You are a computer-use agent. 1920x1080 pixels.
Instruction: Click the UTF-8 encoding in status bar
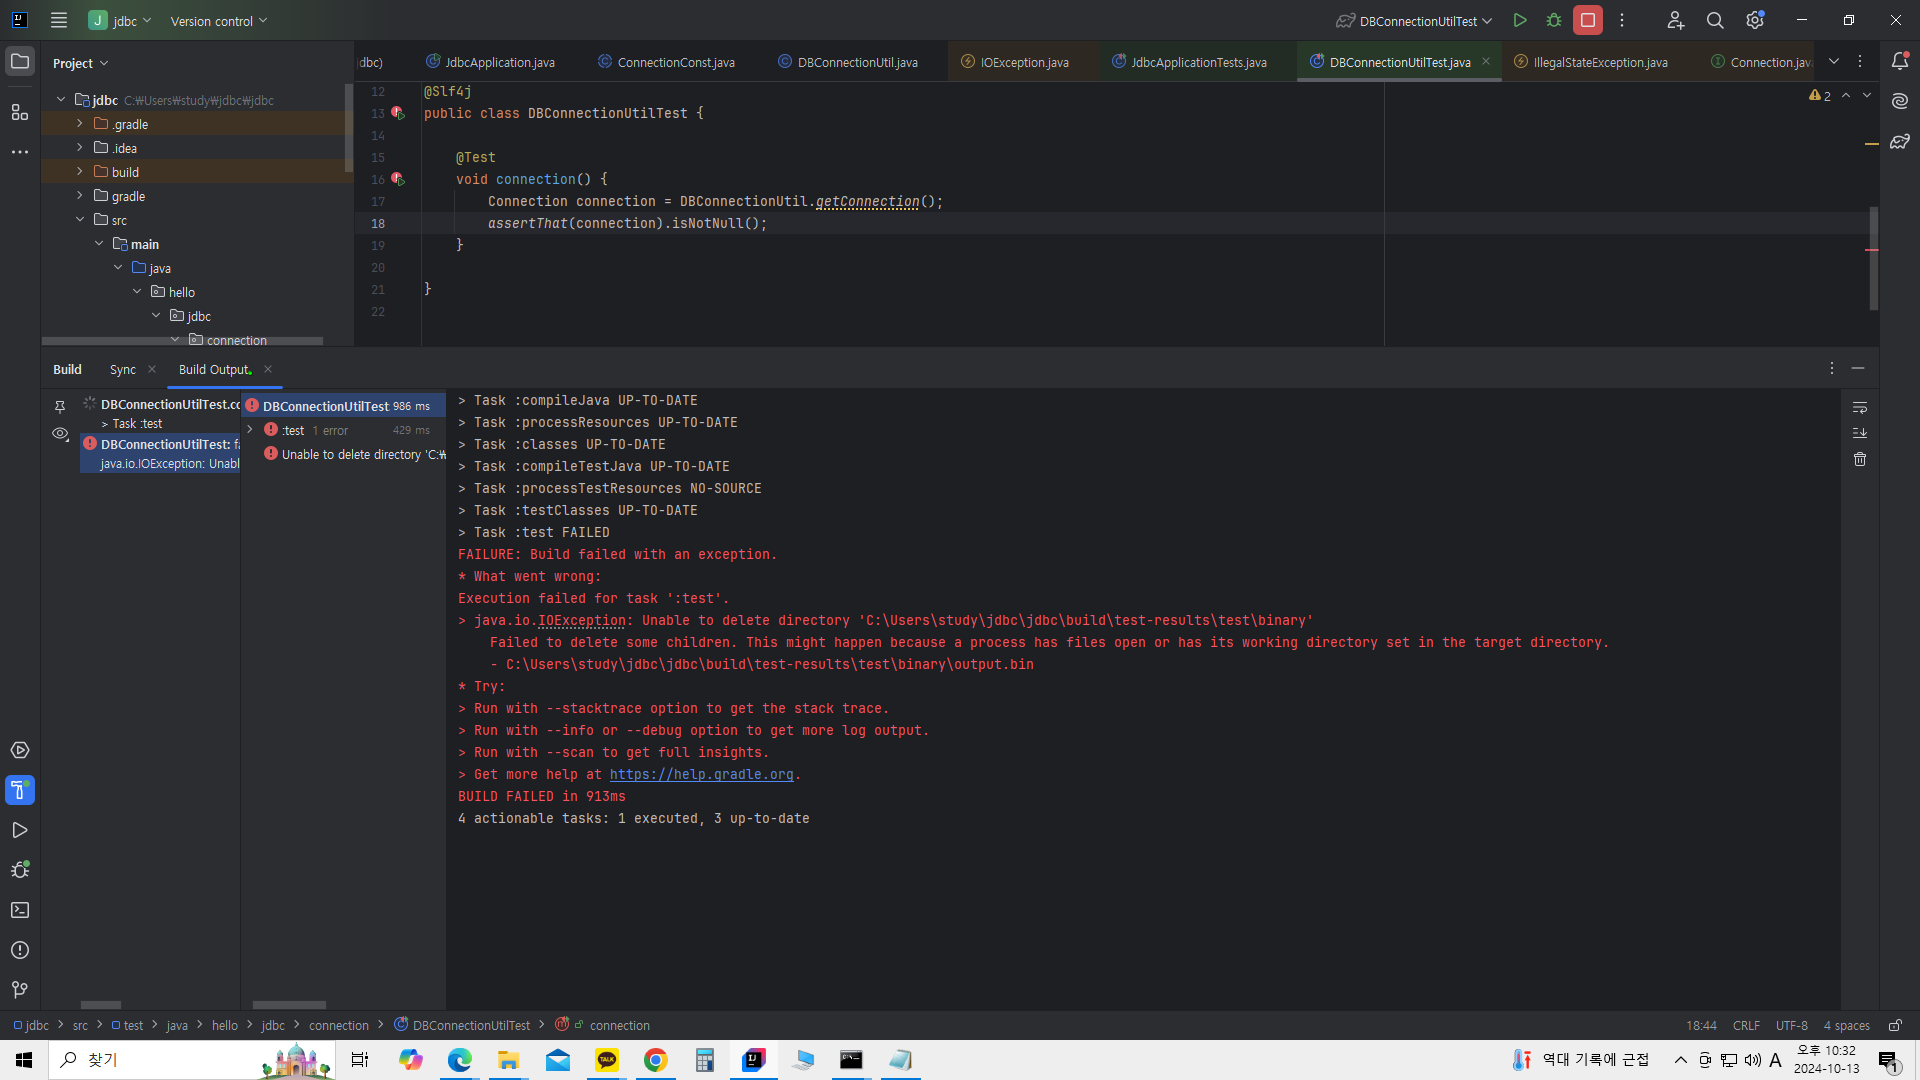tap(1791, 1025)
